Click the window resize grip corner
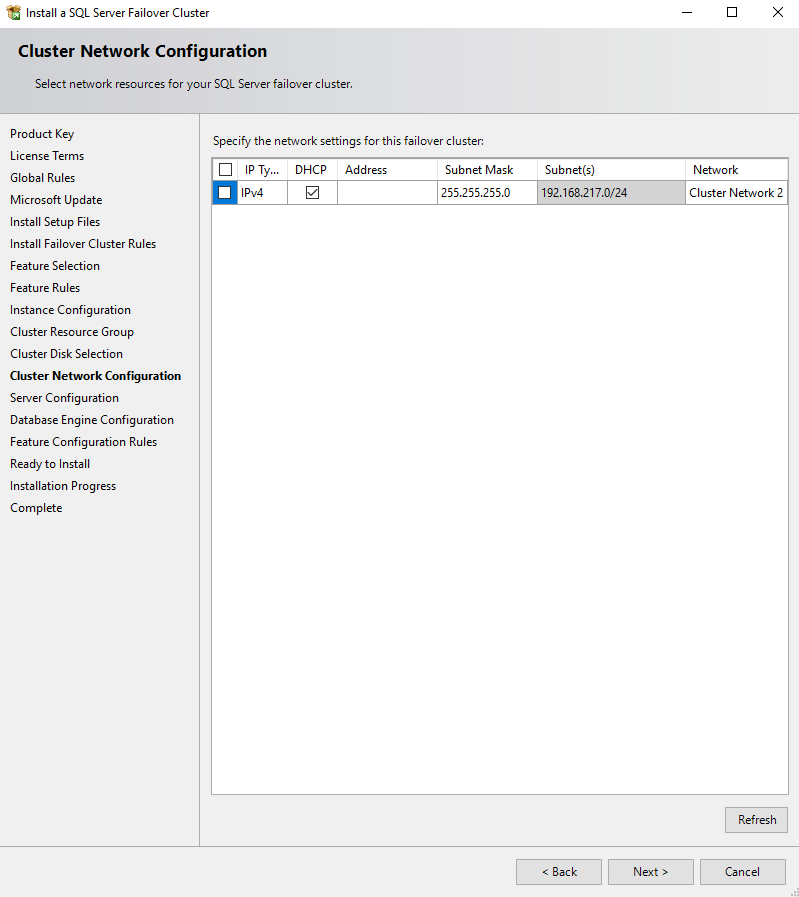This screenshot has height=897, width=799. (x=794, y=892)
